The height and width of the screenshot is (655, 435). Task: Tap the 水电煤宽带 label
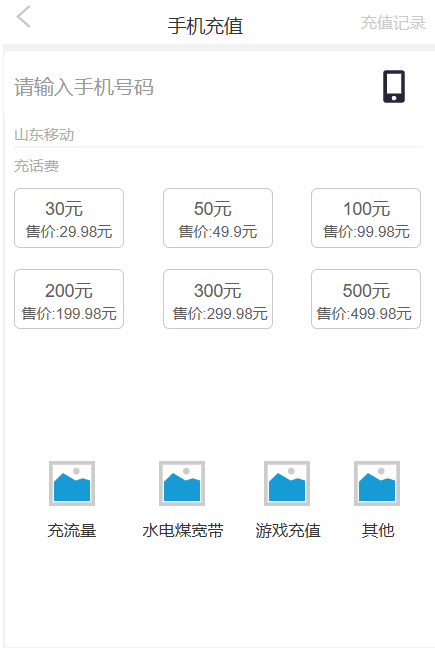(183, 531)
